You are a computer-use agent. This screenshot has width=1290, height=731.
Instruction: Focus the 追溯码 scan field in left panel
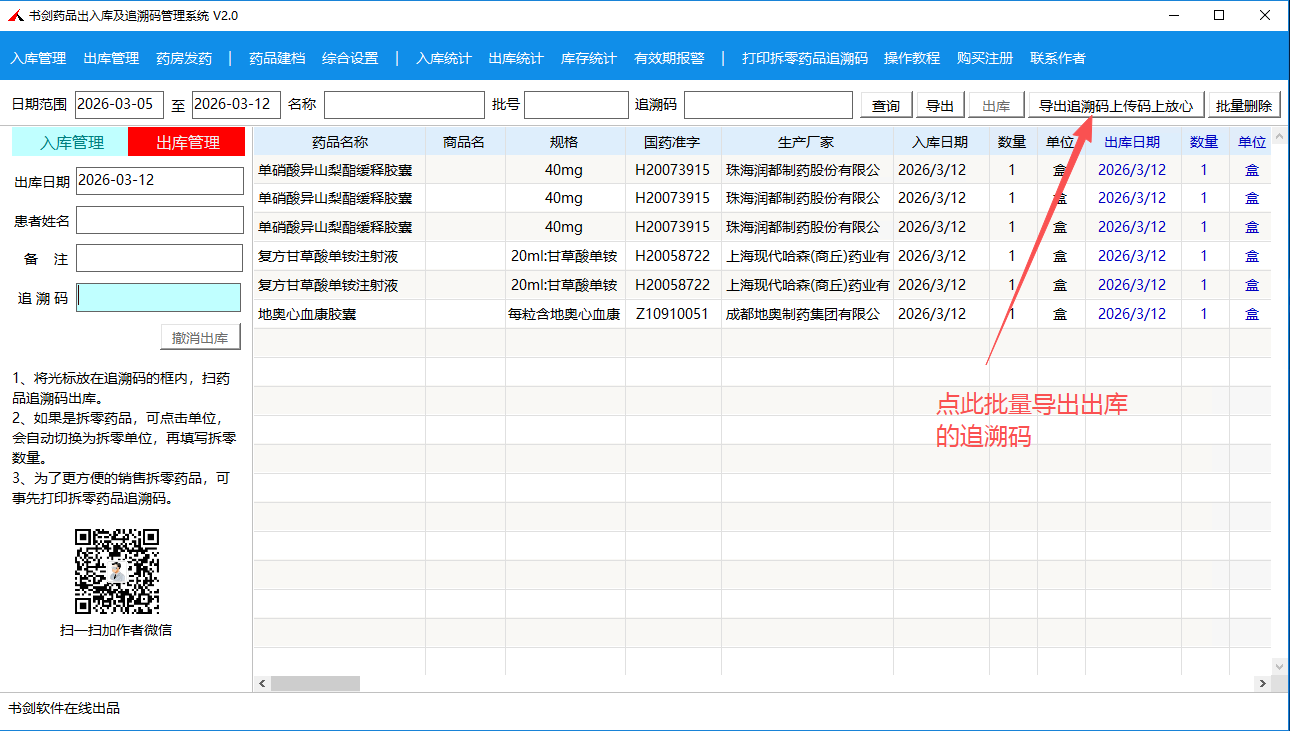tap(159, 298)
